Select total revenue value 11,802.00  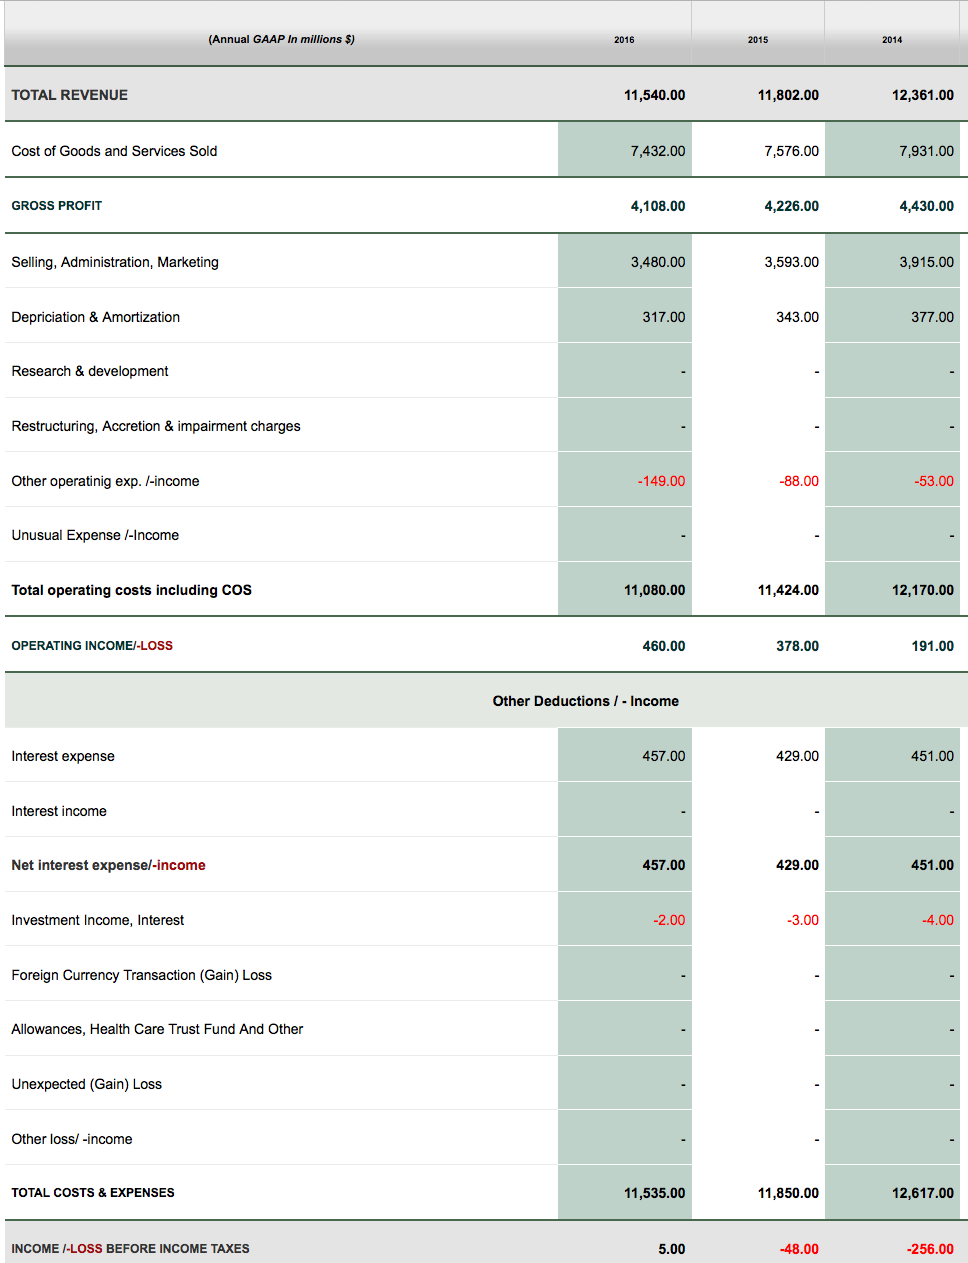pyautogui.click(x=788, y=95)
